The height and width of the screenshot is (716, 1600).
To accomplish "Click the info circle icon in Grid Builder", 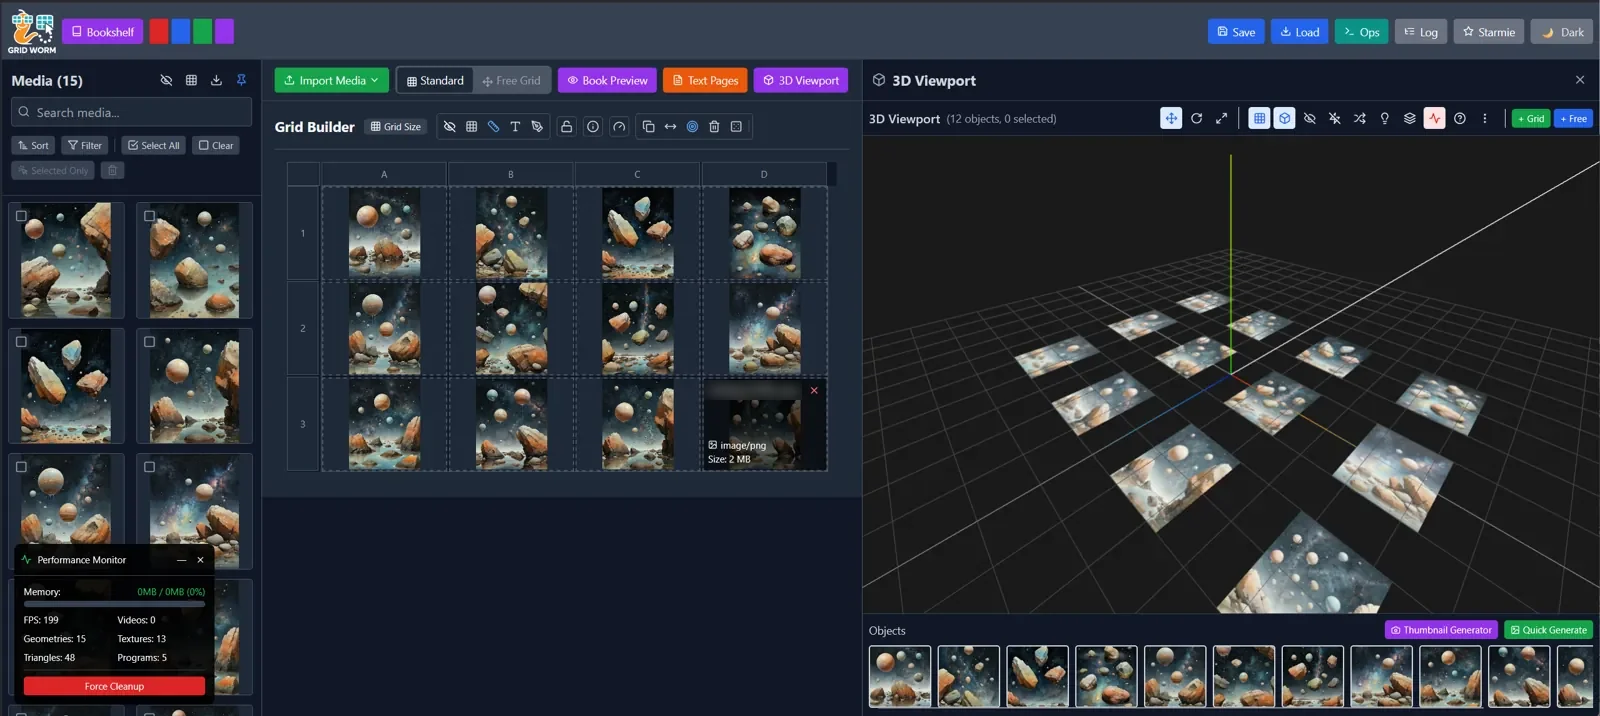I will (593, 126).
